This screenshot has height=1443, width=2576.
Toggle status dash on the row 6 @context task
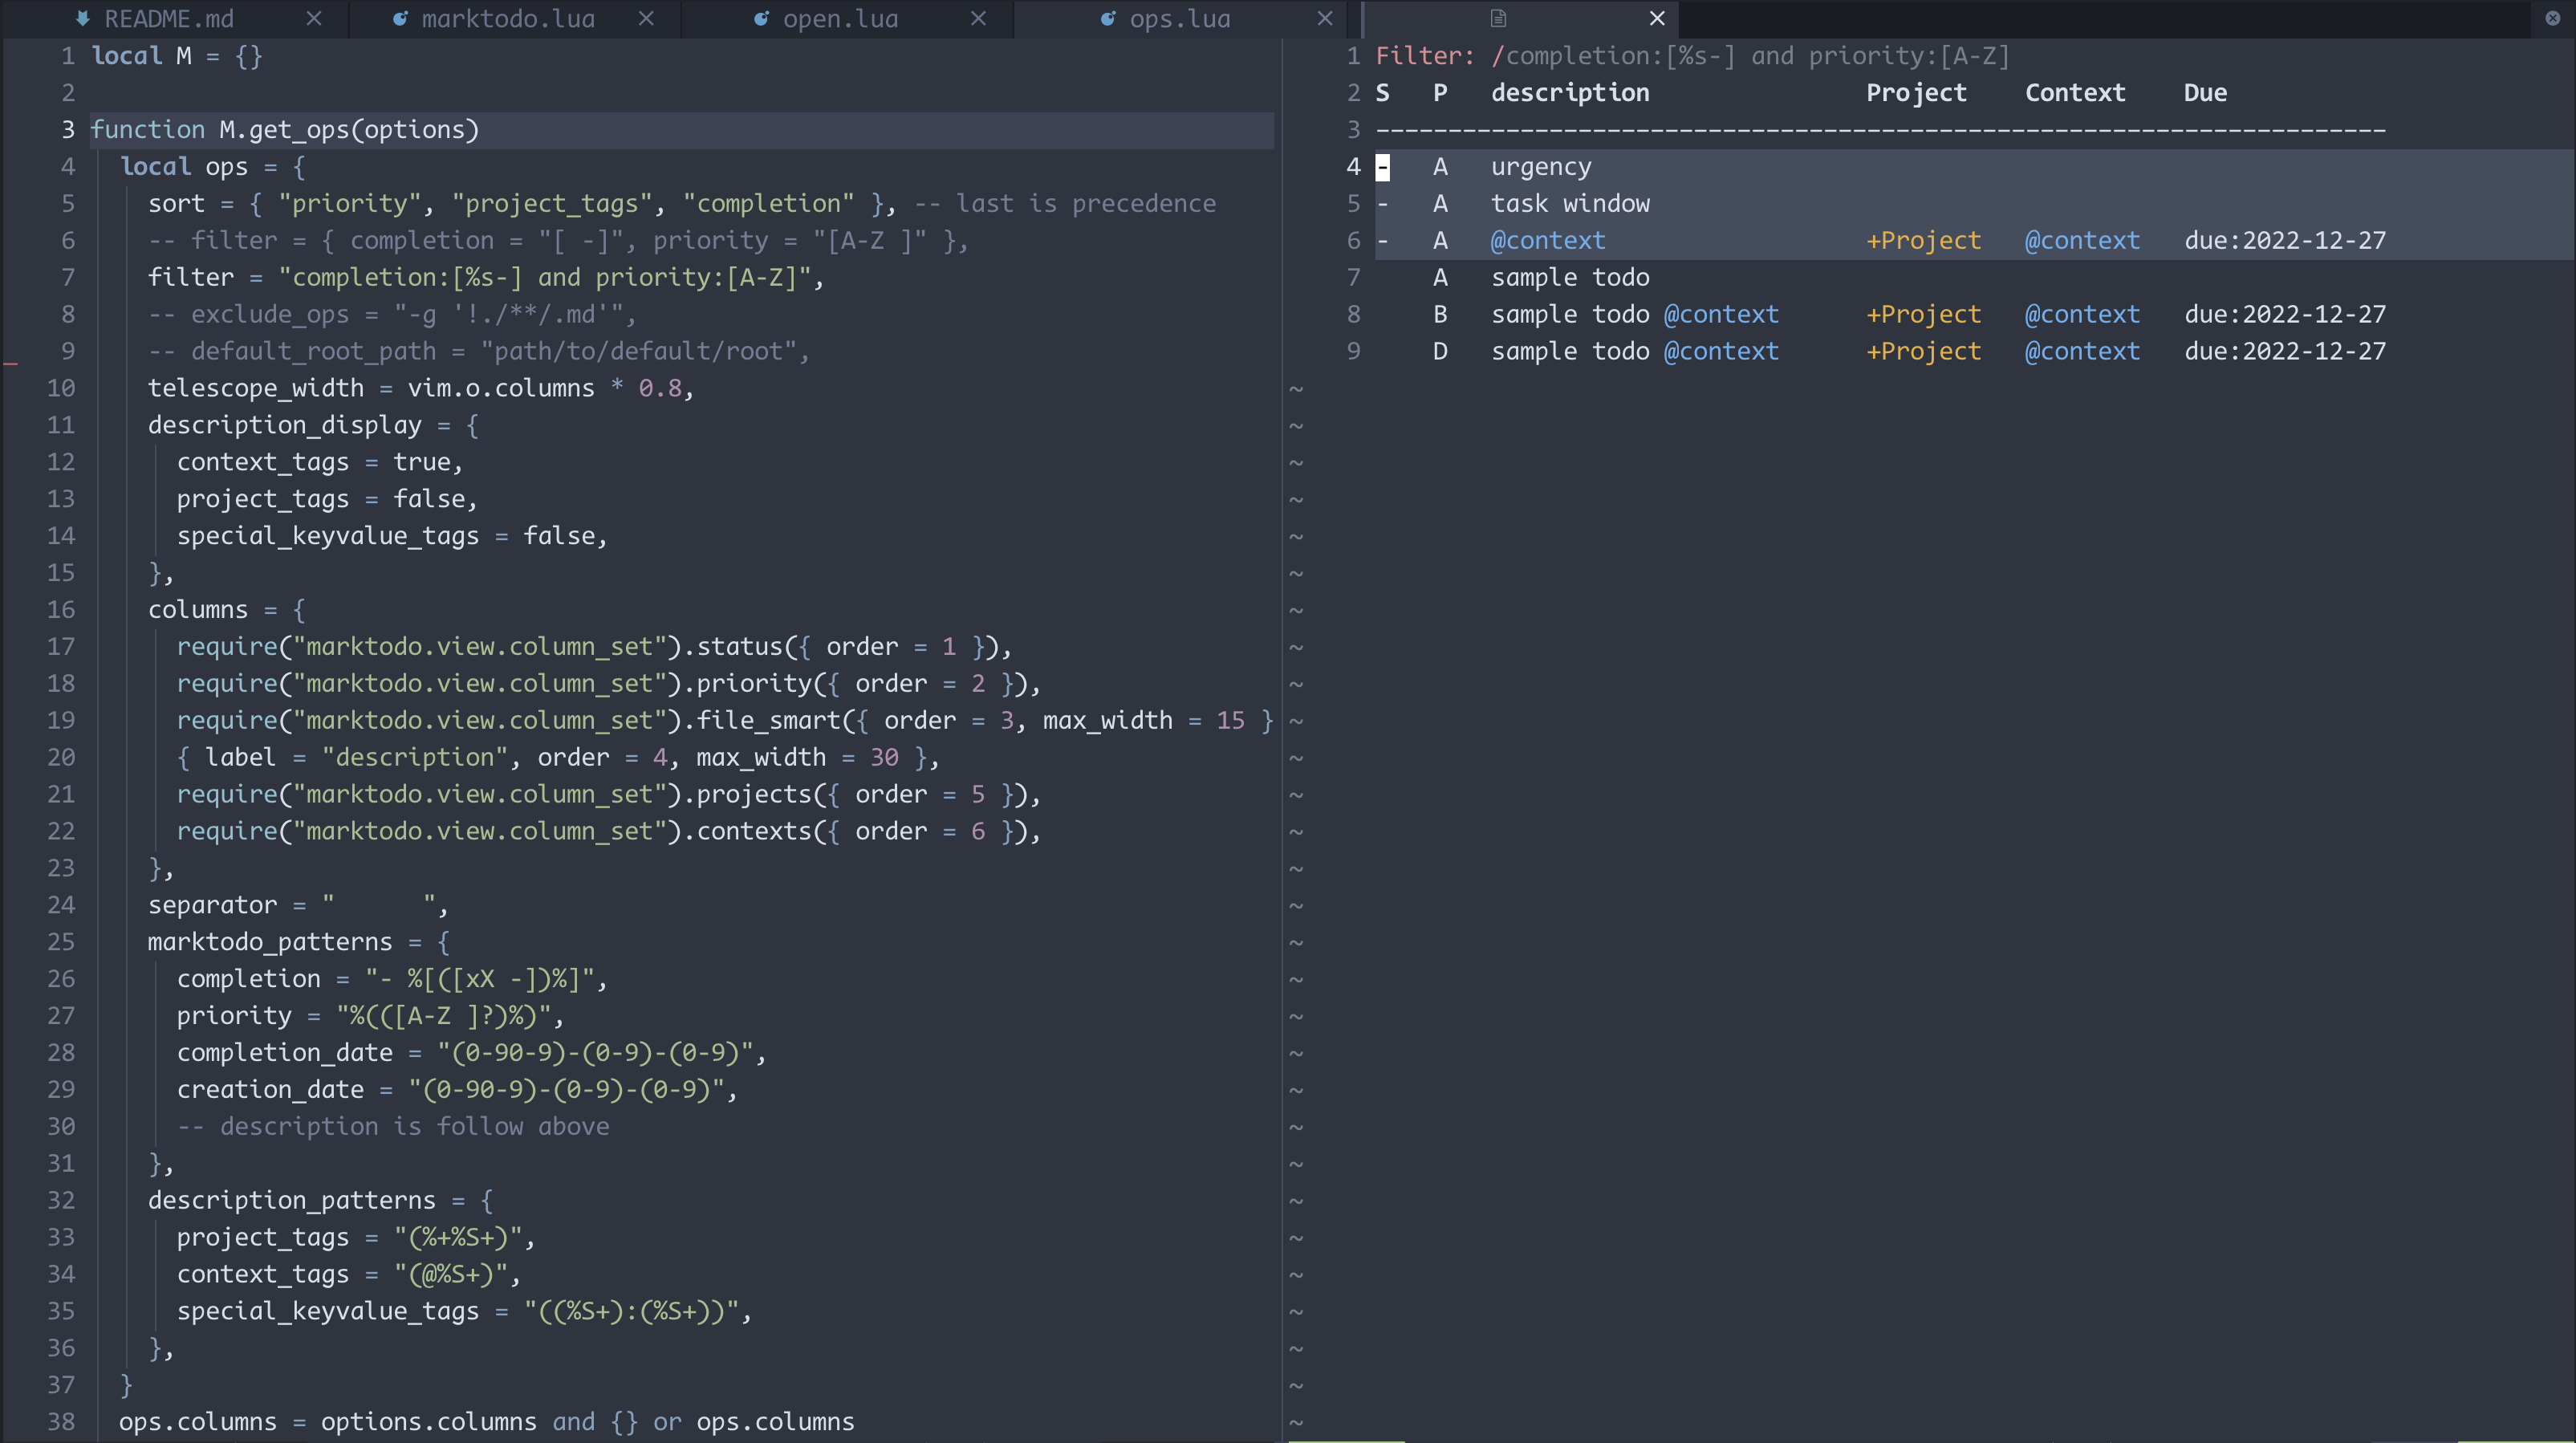(x=1383, y=241)
